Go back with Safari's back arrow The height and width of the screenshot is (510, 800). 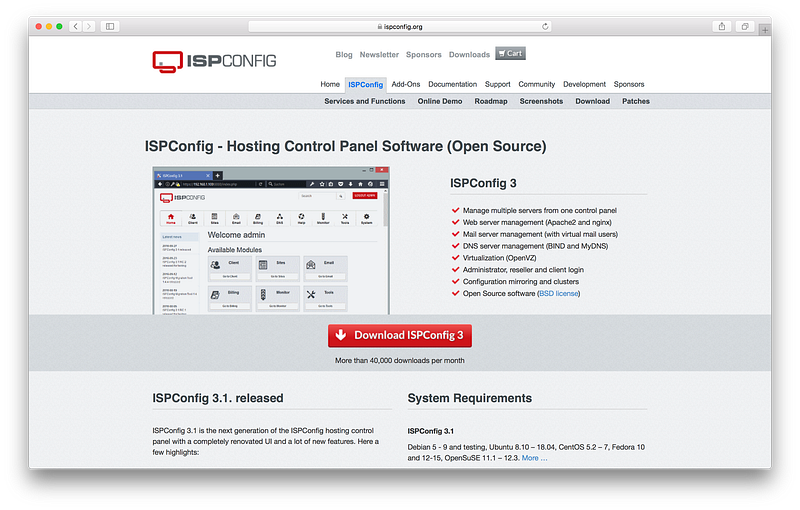pos(76,27)
